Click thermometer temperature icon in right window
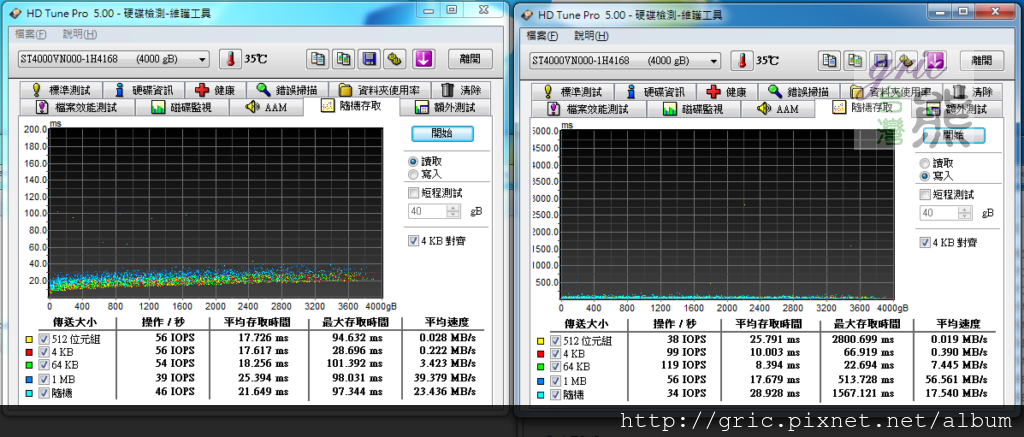1024x437 pixels. [x=742, y=61]
